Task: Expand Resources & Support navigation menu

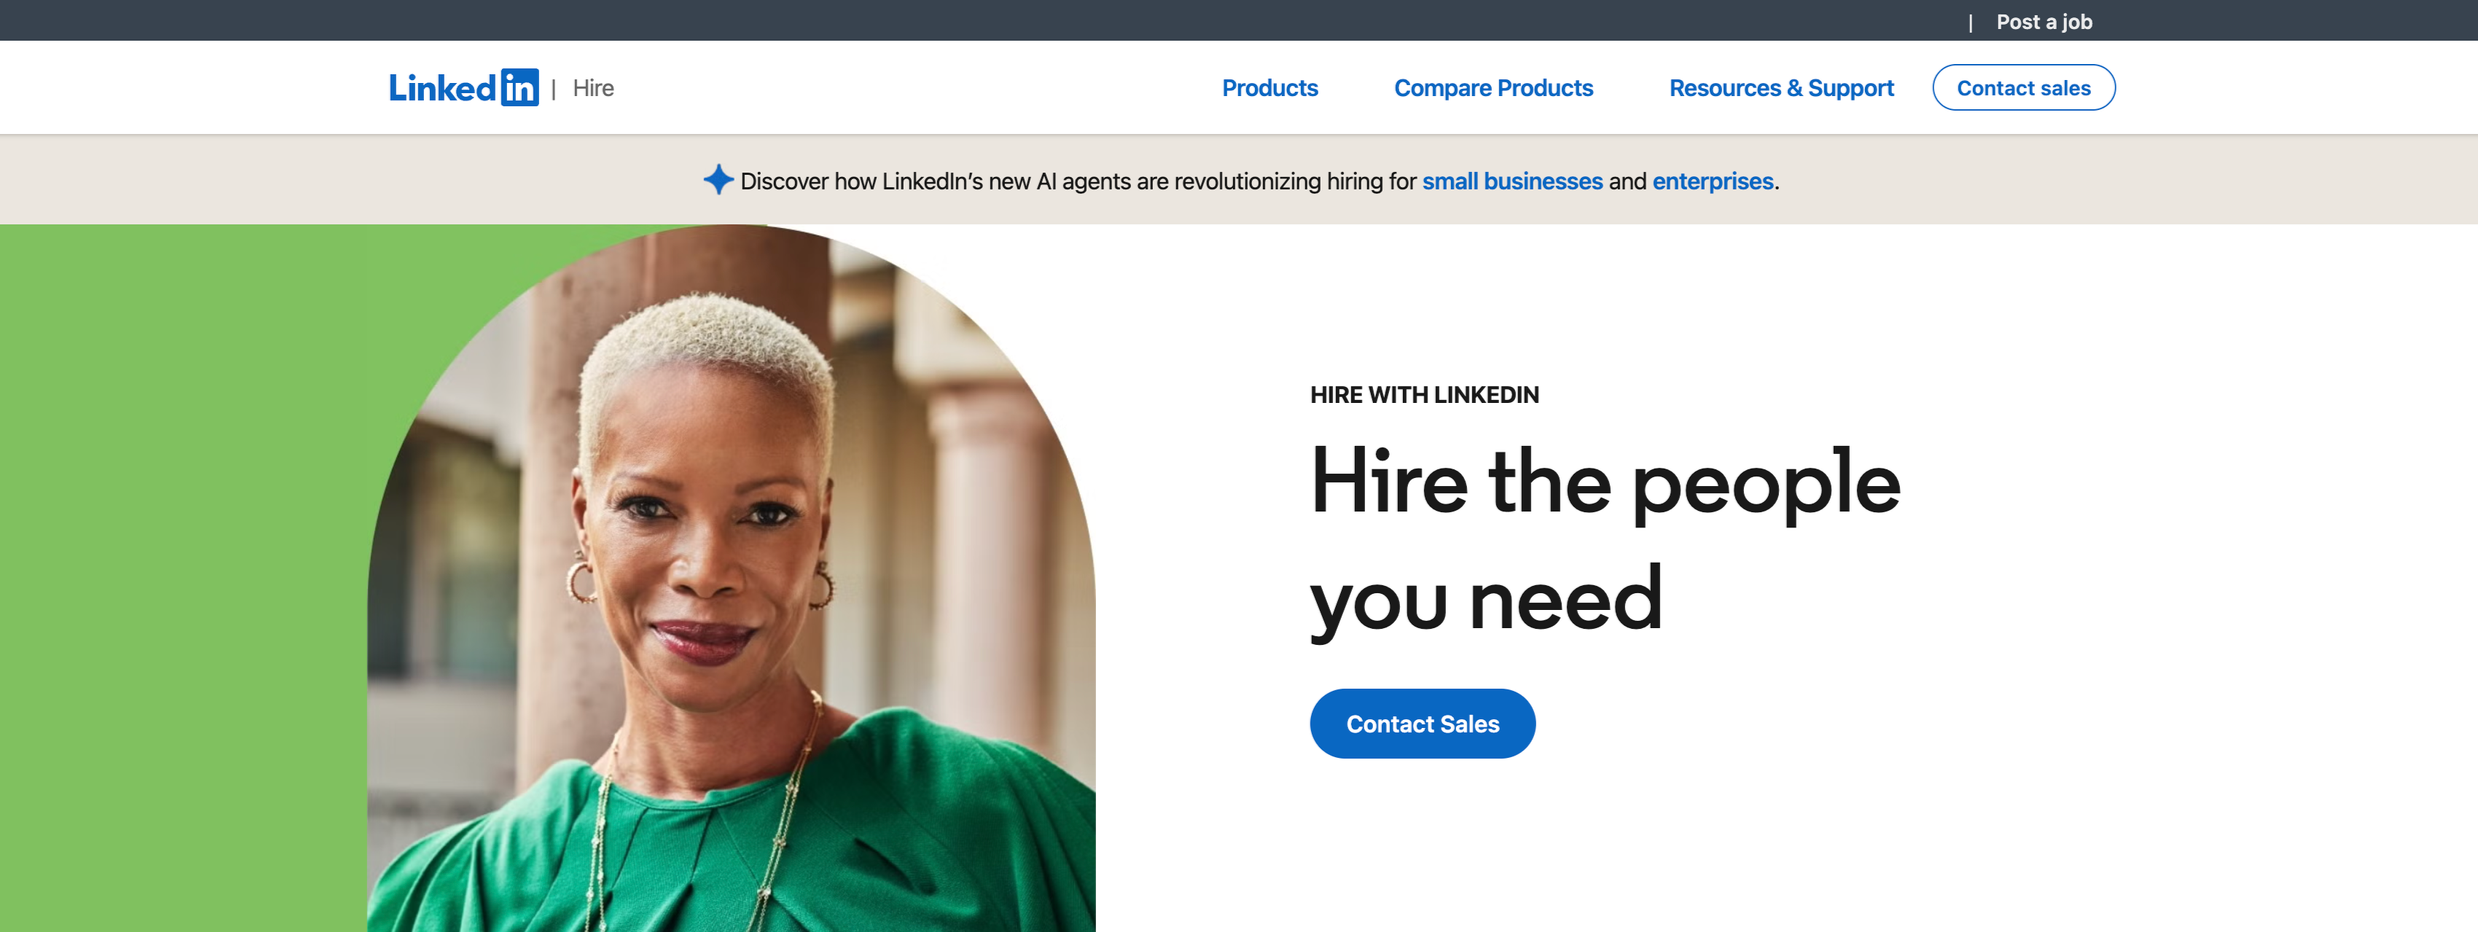Action: 1781,88
